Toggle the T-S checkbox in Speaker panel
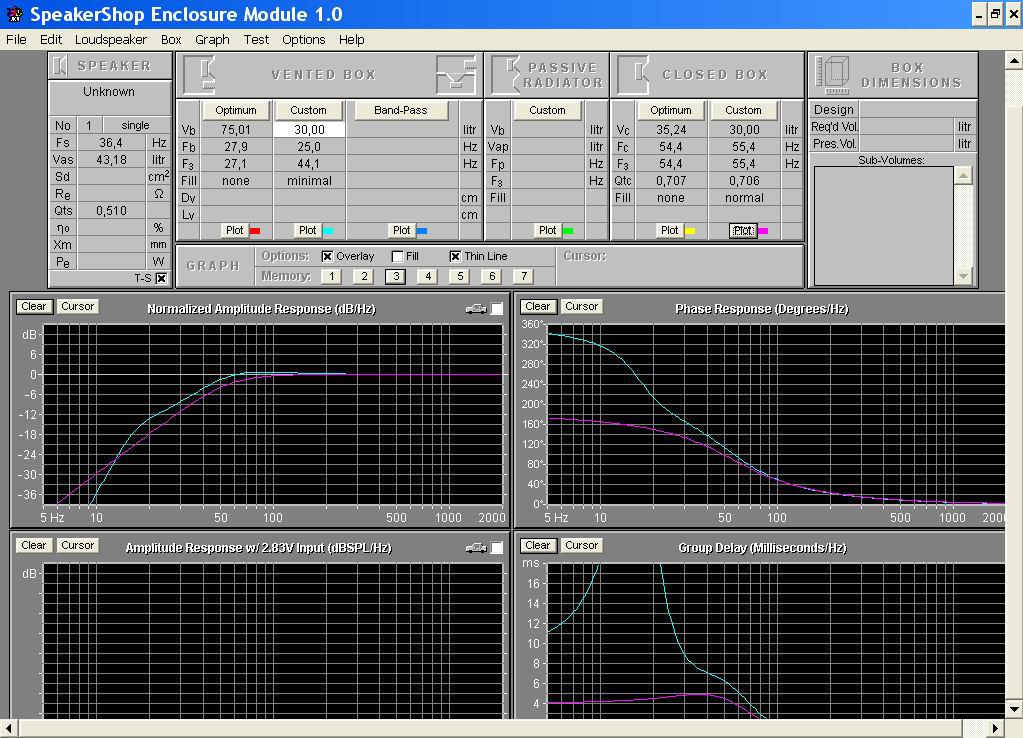Viewport: 1023px width, 738px height. [x=161, y=279]
